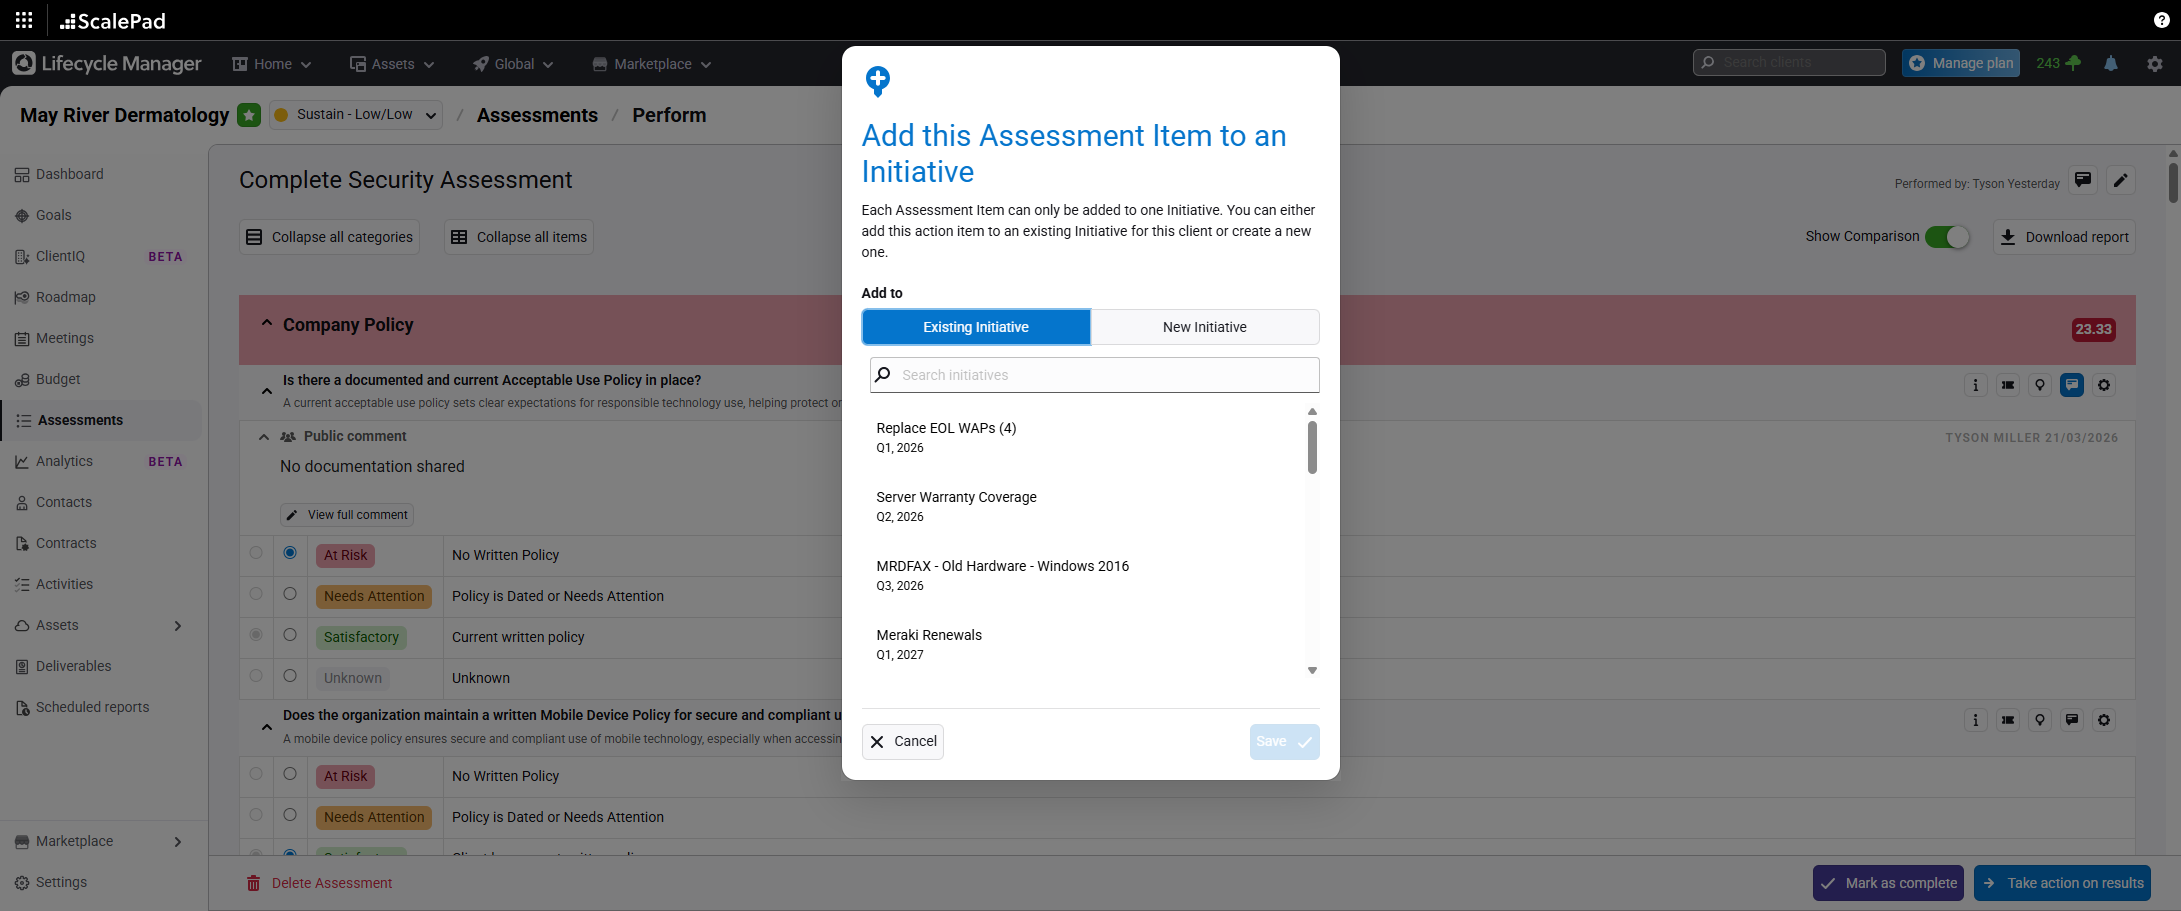Click the Cancel button in the dialog
This screenshot has height=911, width=2181.
pyautogui.click(x=902, y=741)
